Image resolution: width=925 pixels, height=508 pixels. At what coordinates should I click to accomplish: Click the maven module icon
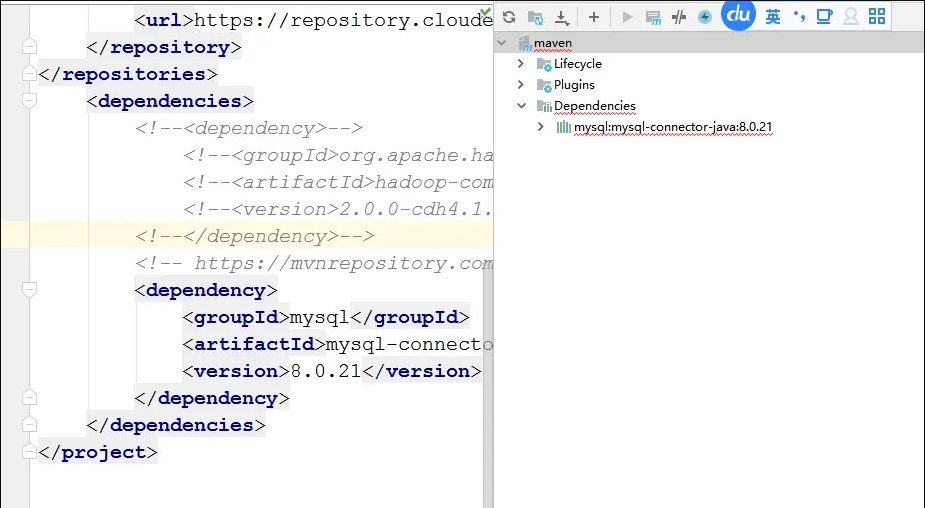point(525,43)
